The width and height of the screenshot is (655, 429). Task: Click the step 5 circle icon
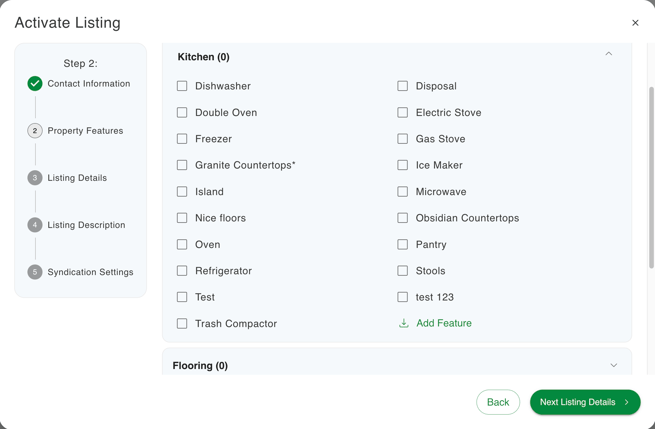point(35,272)
